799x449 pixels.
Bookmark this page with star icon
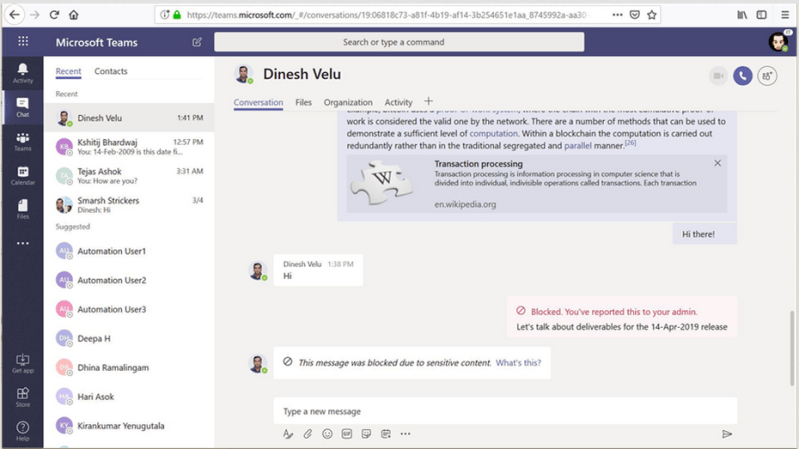652,15
